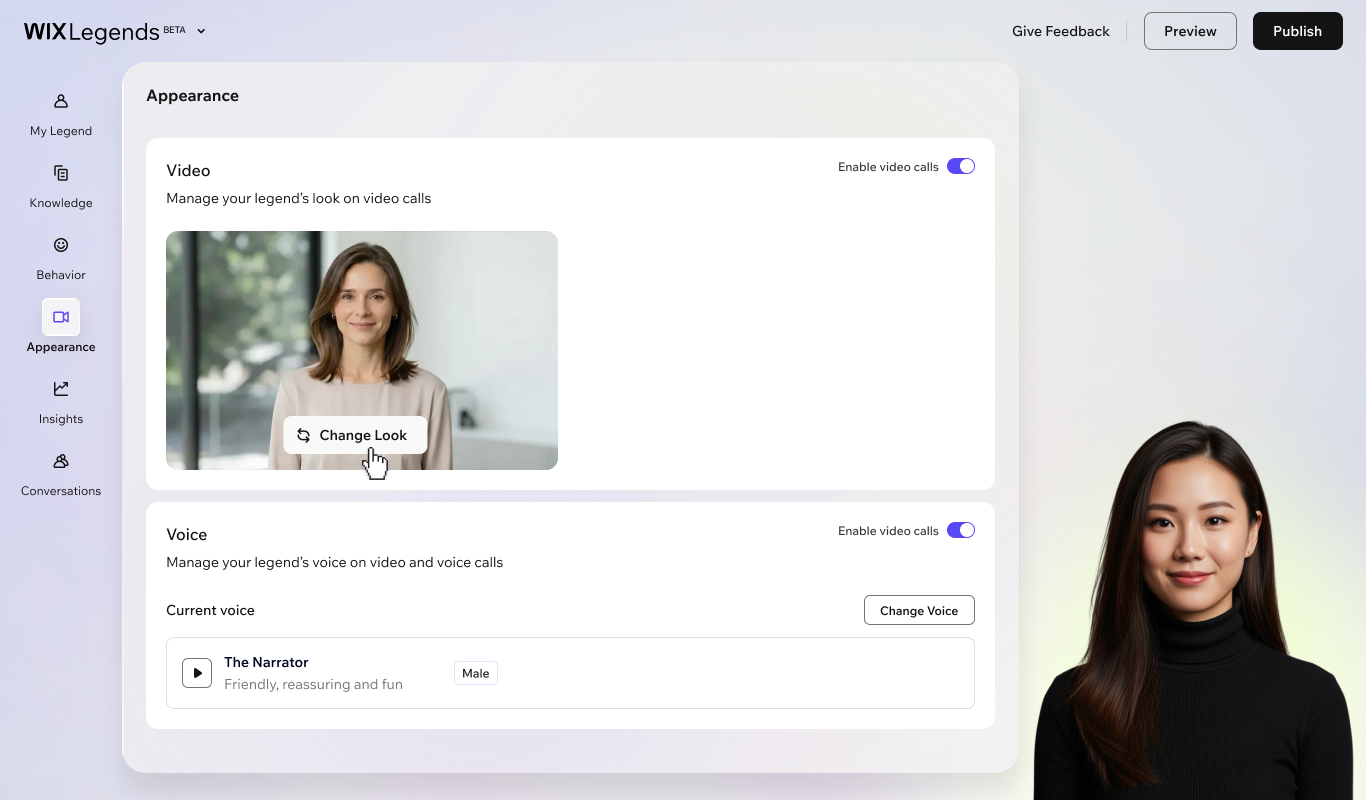The image size is (1366, 800).
Task: Select The Narrator voice name
Action: click(266, 662)
